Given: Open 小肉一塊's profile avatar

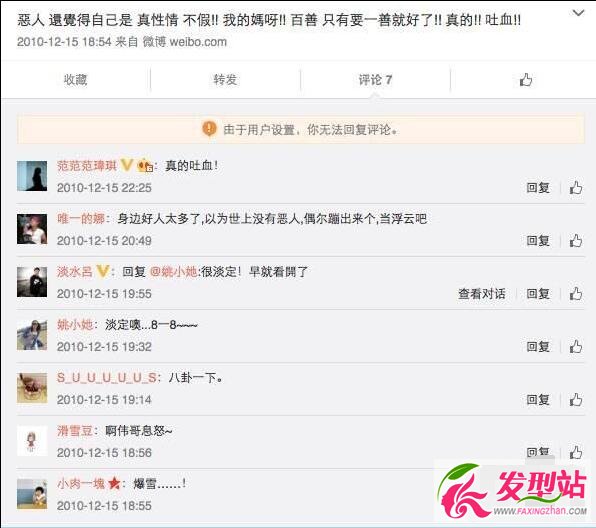Looking at the screenshot, I should coord(32,494).
